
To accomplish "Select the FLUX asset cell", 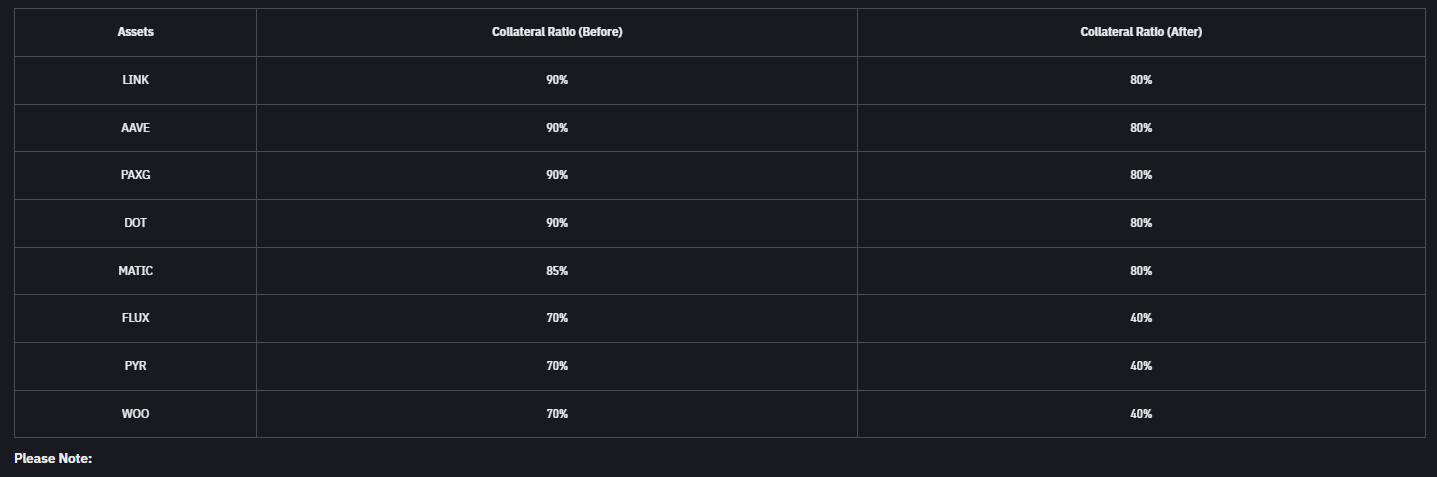I will coord(135,318).
